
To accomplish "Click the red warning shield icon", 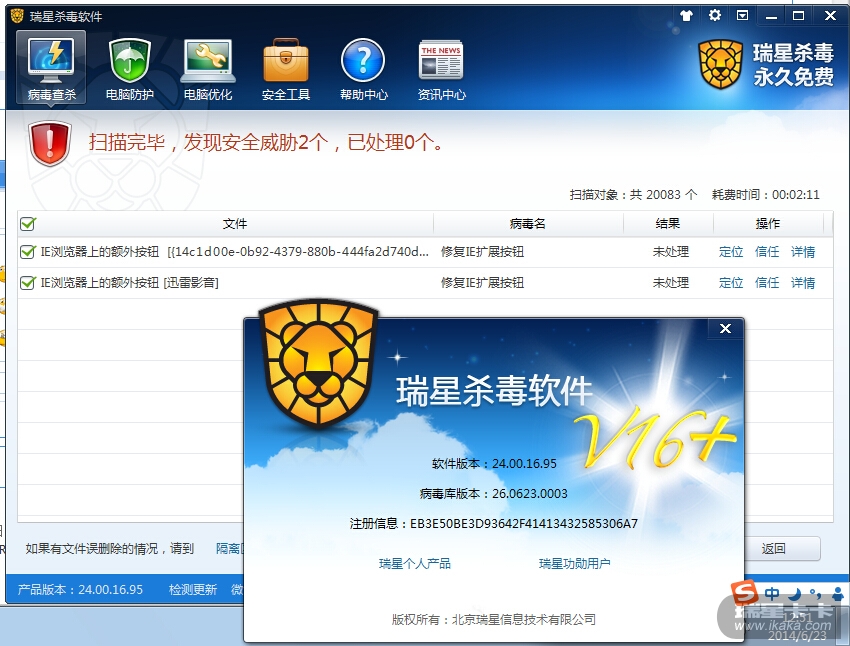I will pos(50,143).
